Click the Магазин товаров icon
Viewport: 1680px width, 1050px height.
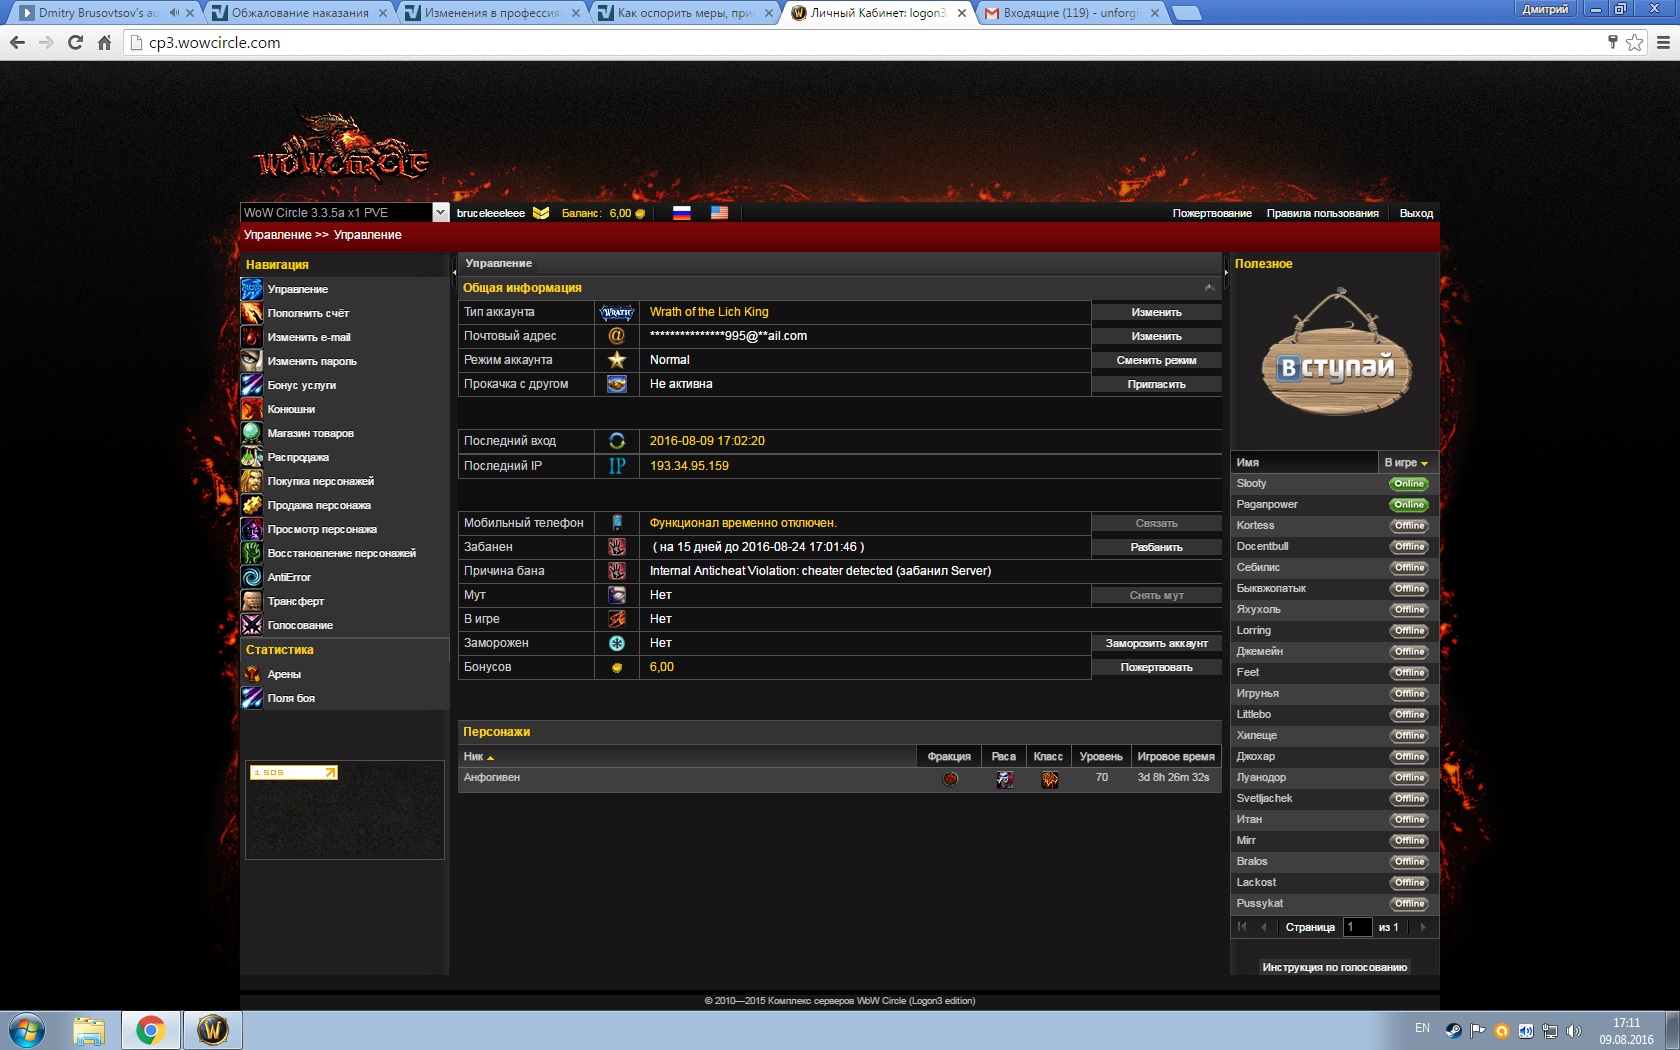tap(252, 433)
